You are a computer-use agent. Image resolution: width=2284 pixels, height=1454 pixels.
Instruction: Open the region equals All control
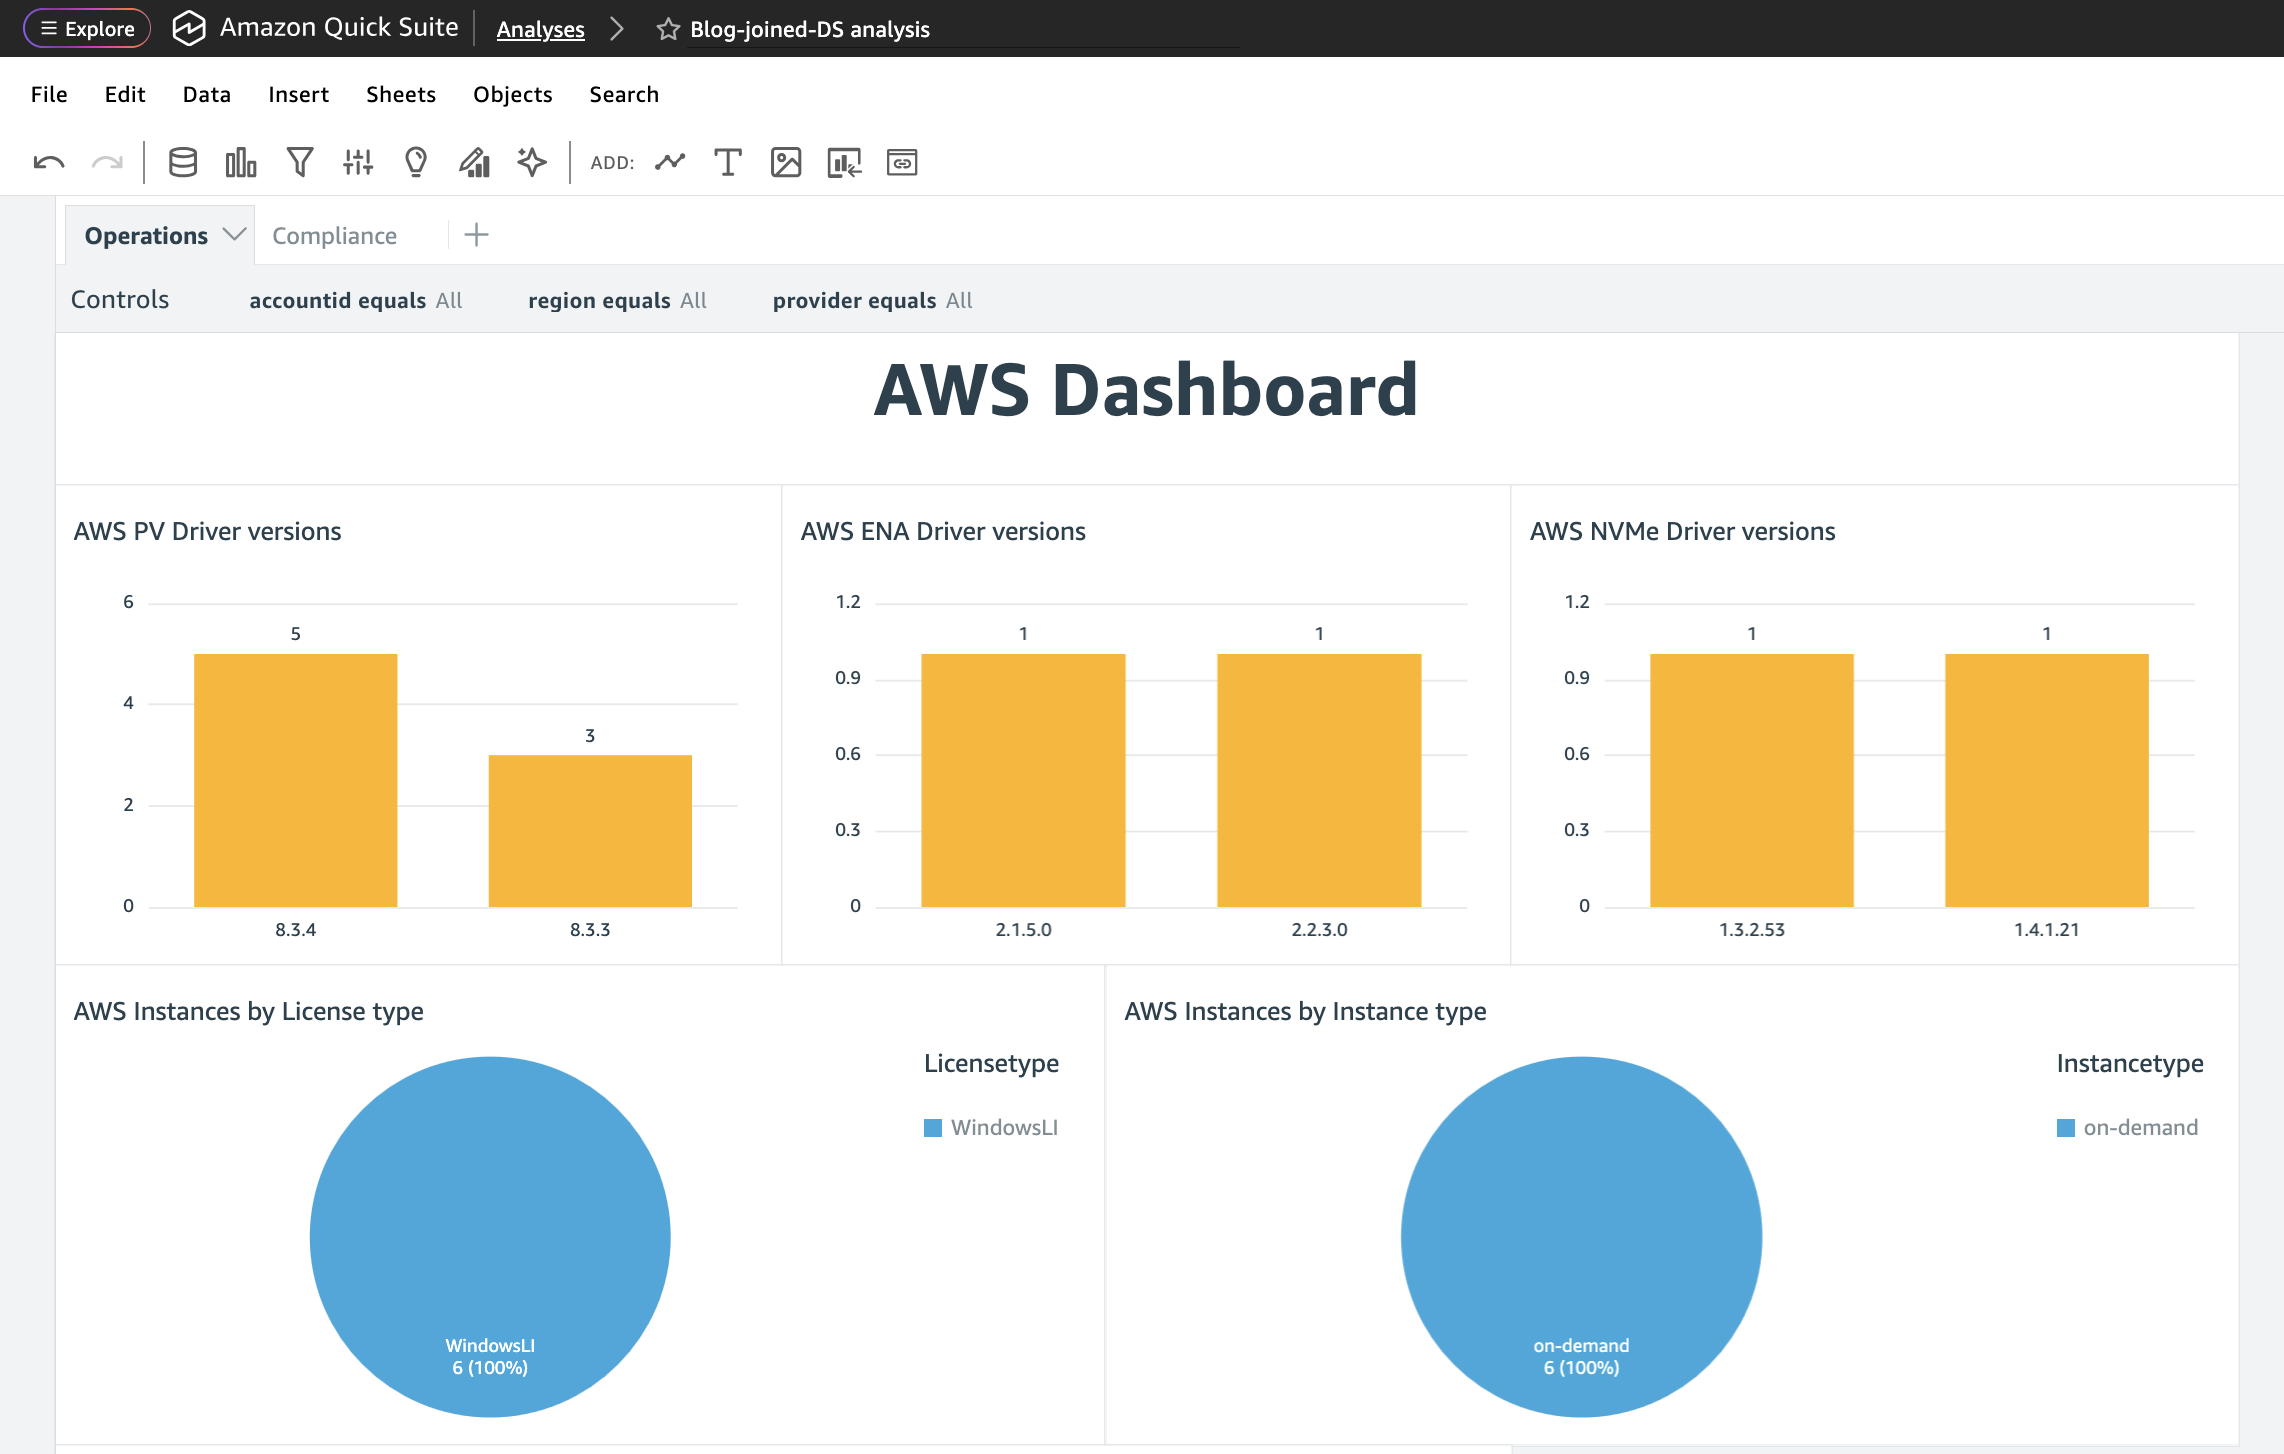pyautogui.click(x=616, y=300)
